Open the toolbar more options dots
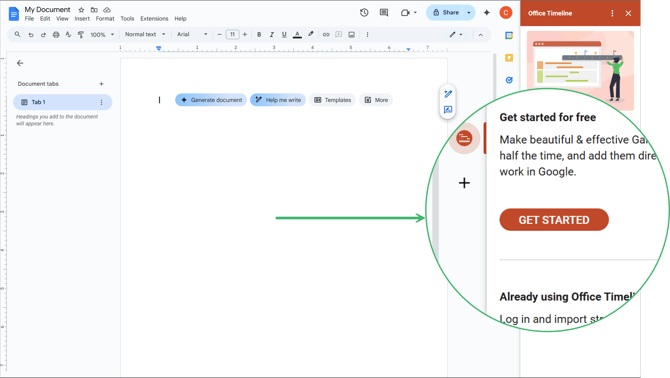 (x=367, y=35)
